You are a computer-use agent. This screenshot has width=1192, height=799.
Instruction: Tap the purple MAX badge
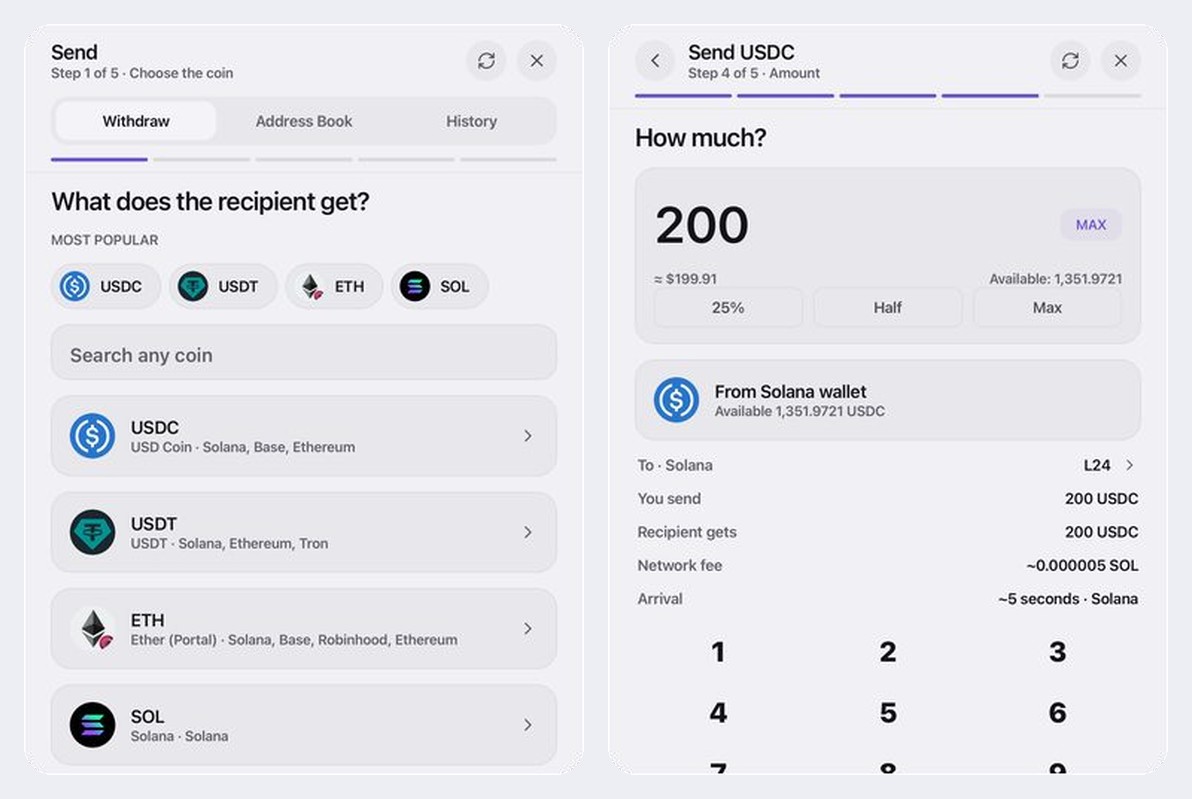coord(1091,224)
